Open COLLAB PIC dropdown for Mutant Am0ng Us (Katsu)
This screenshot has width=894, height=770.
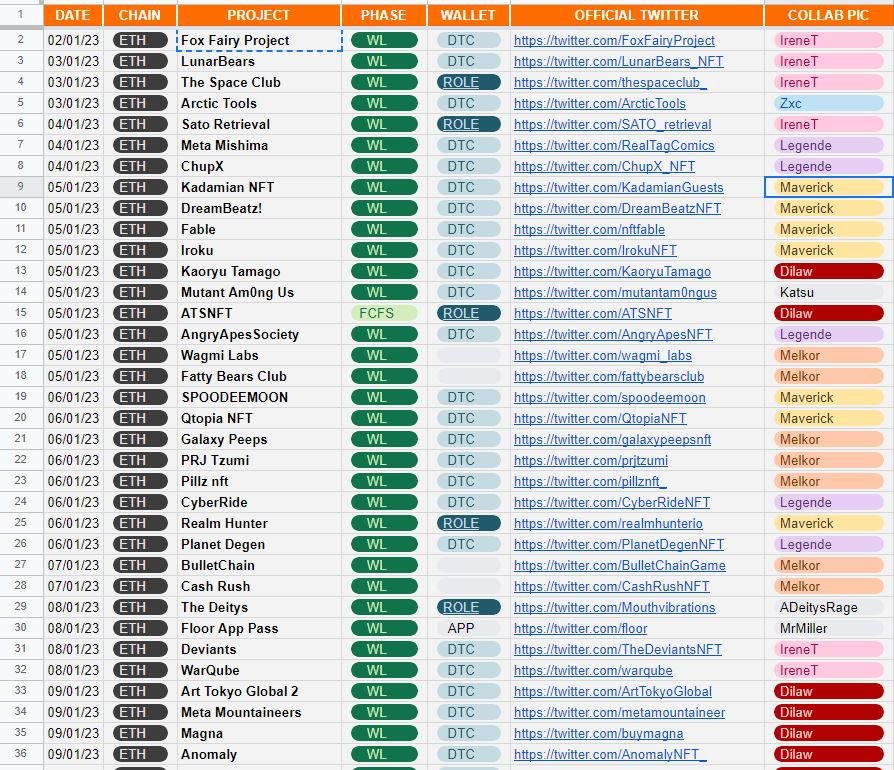pyautogui.click(x=829, y=292)
